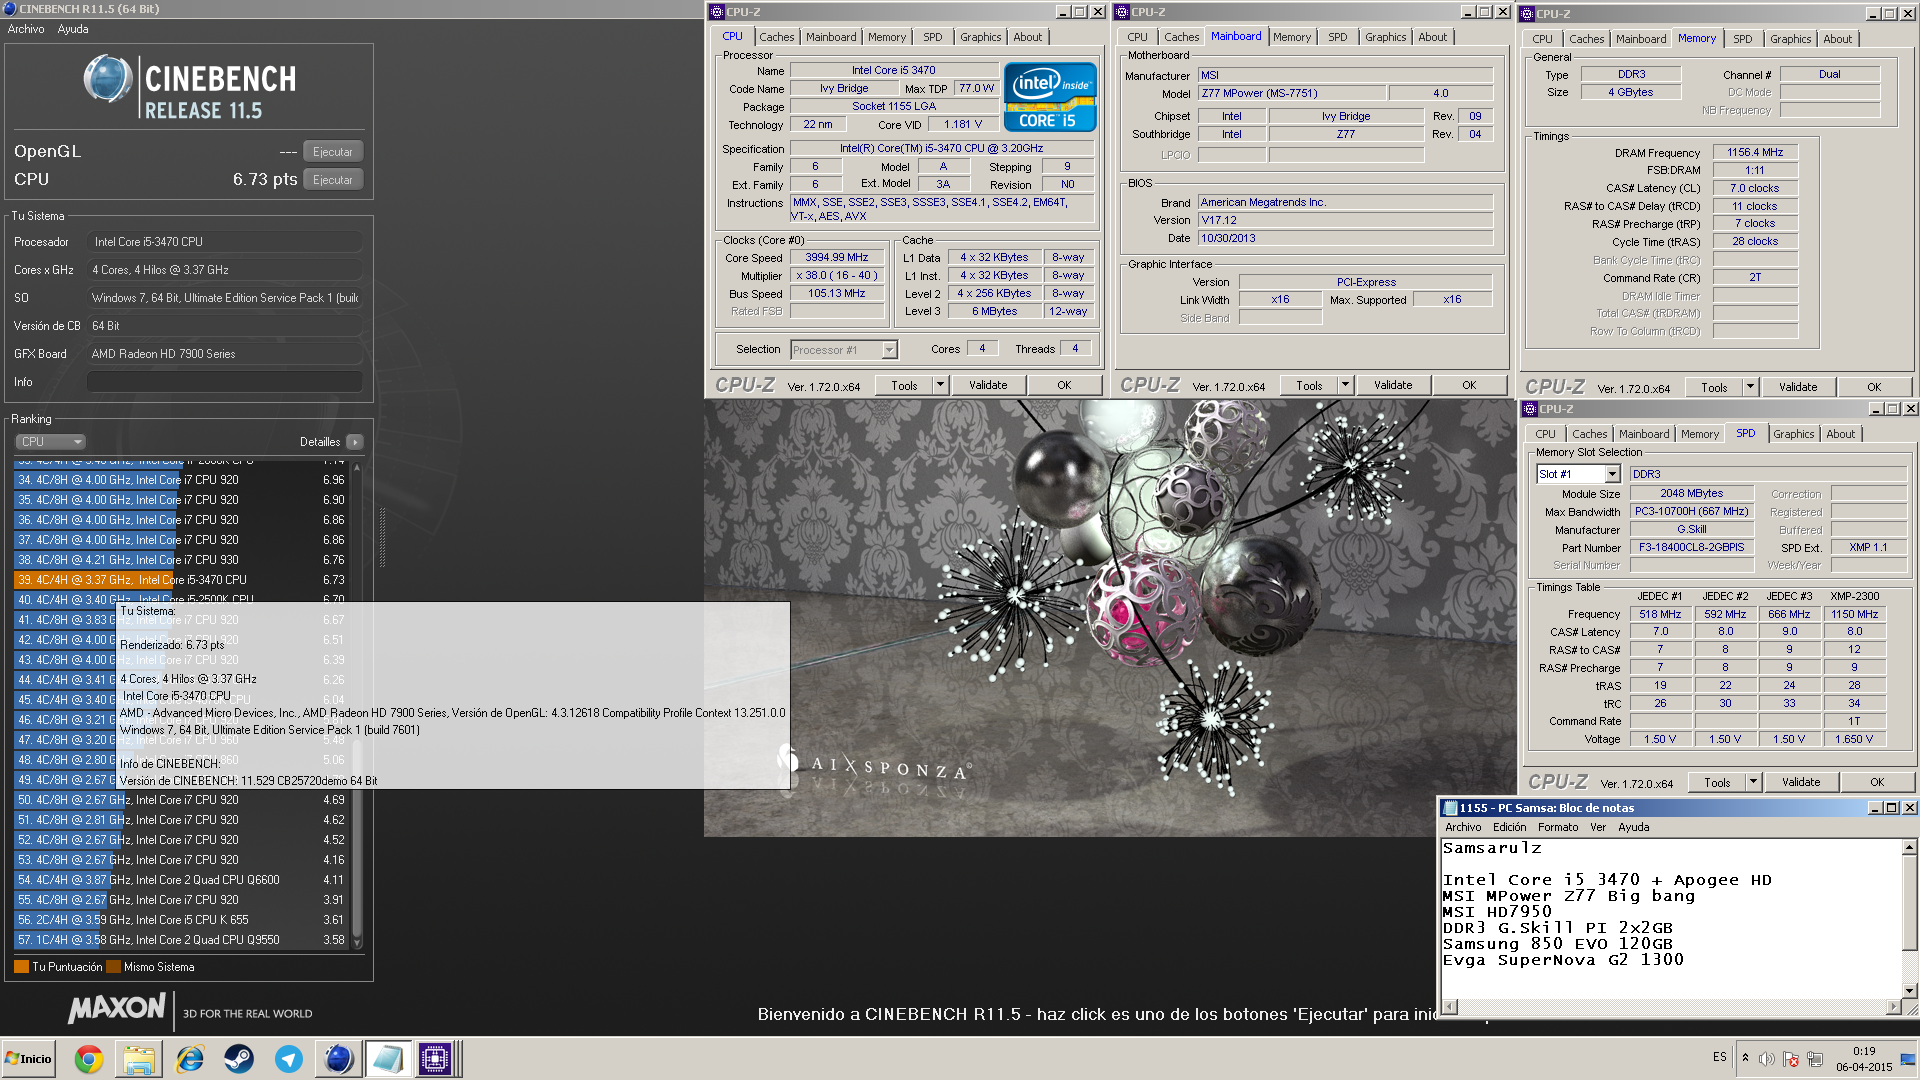The image size is (1920, 1080).
Task: Open Windows Explorer folder icon in taskbar
Action: click(139, 1058)
